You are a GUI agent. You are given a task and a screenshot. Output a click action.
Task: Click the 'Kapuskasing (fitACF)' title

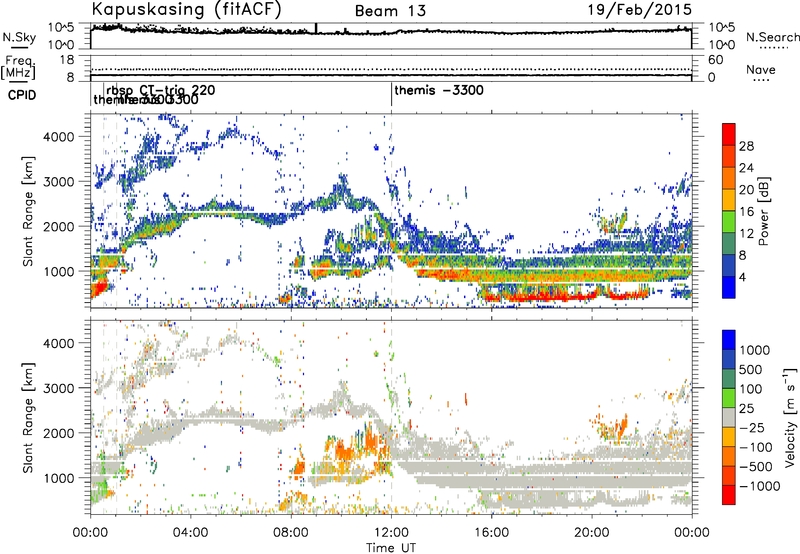pyautogui.click(x=186, y=9)
